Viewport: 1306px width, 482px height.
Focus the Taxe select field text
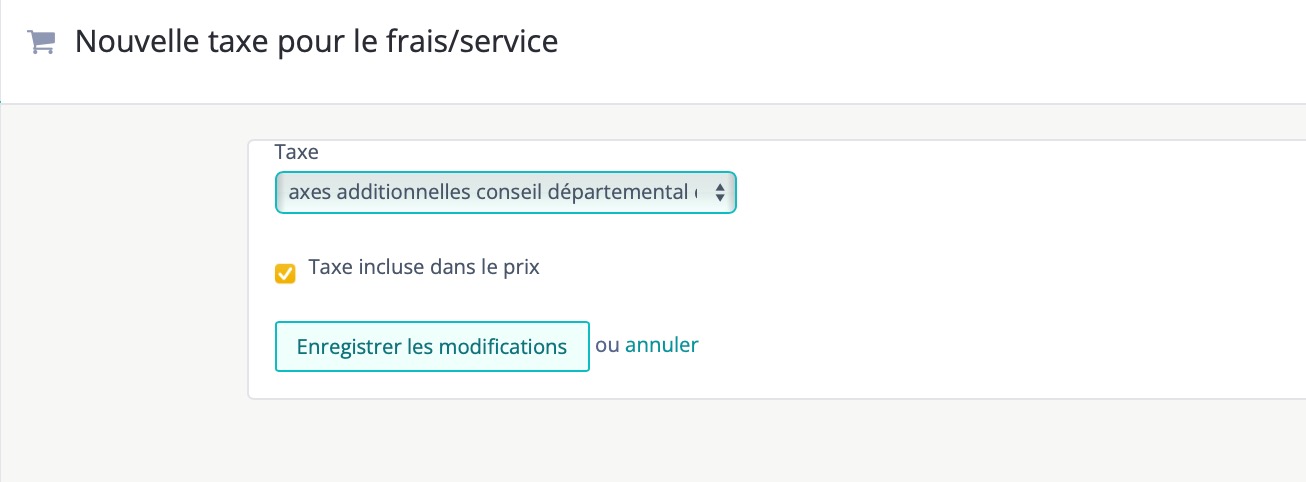490,193
